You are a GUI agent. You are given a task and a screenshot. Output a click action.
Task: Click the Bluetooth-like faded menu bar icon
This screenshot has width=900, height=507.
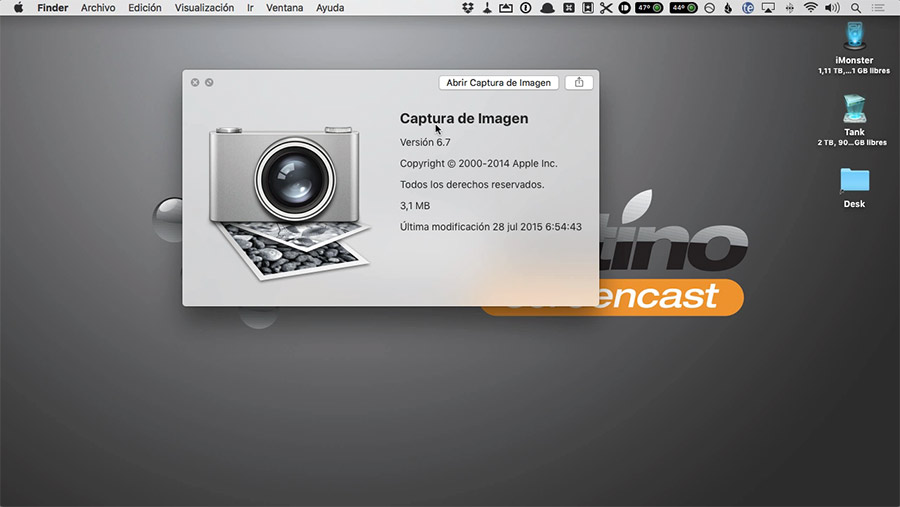click(789, 8)
